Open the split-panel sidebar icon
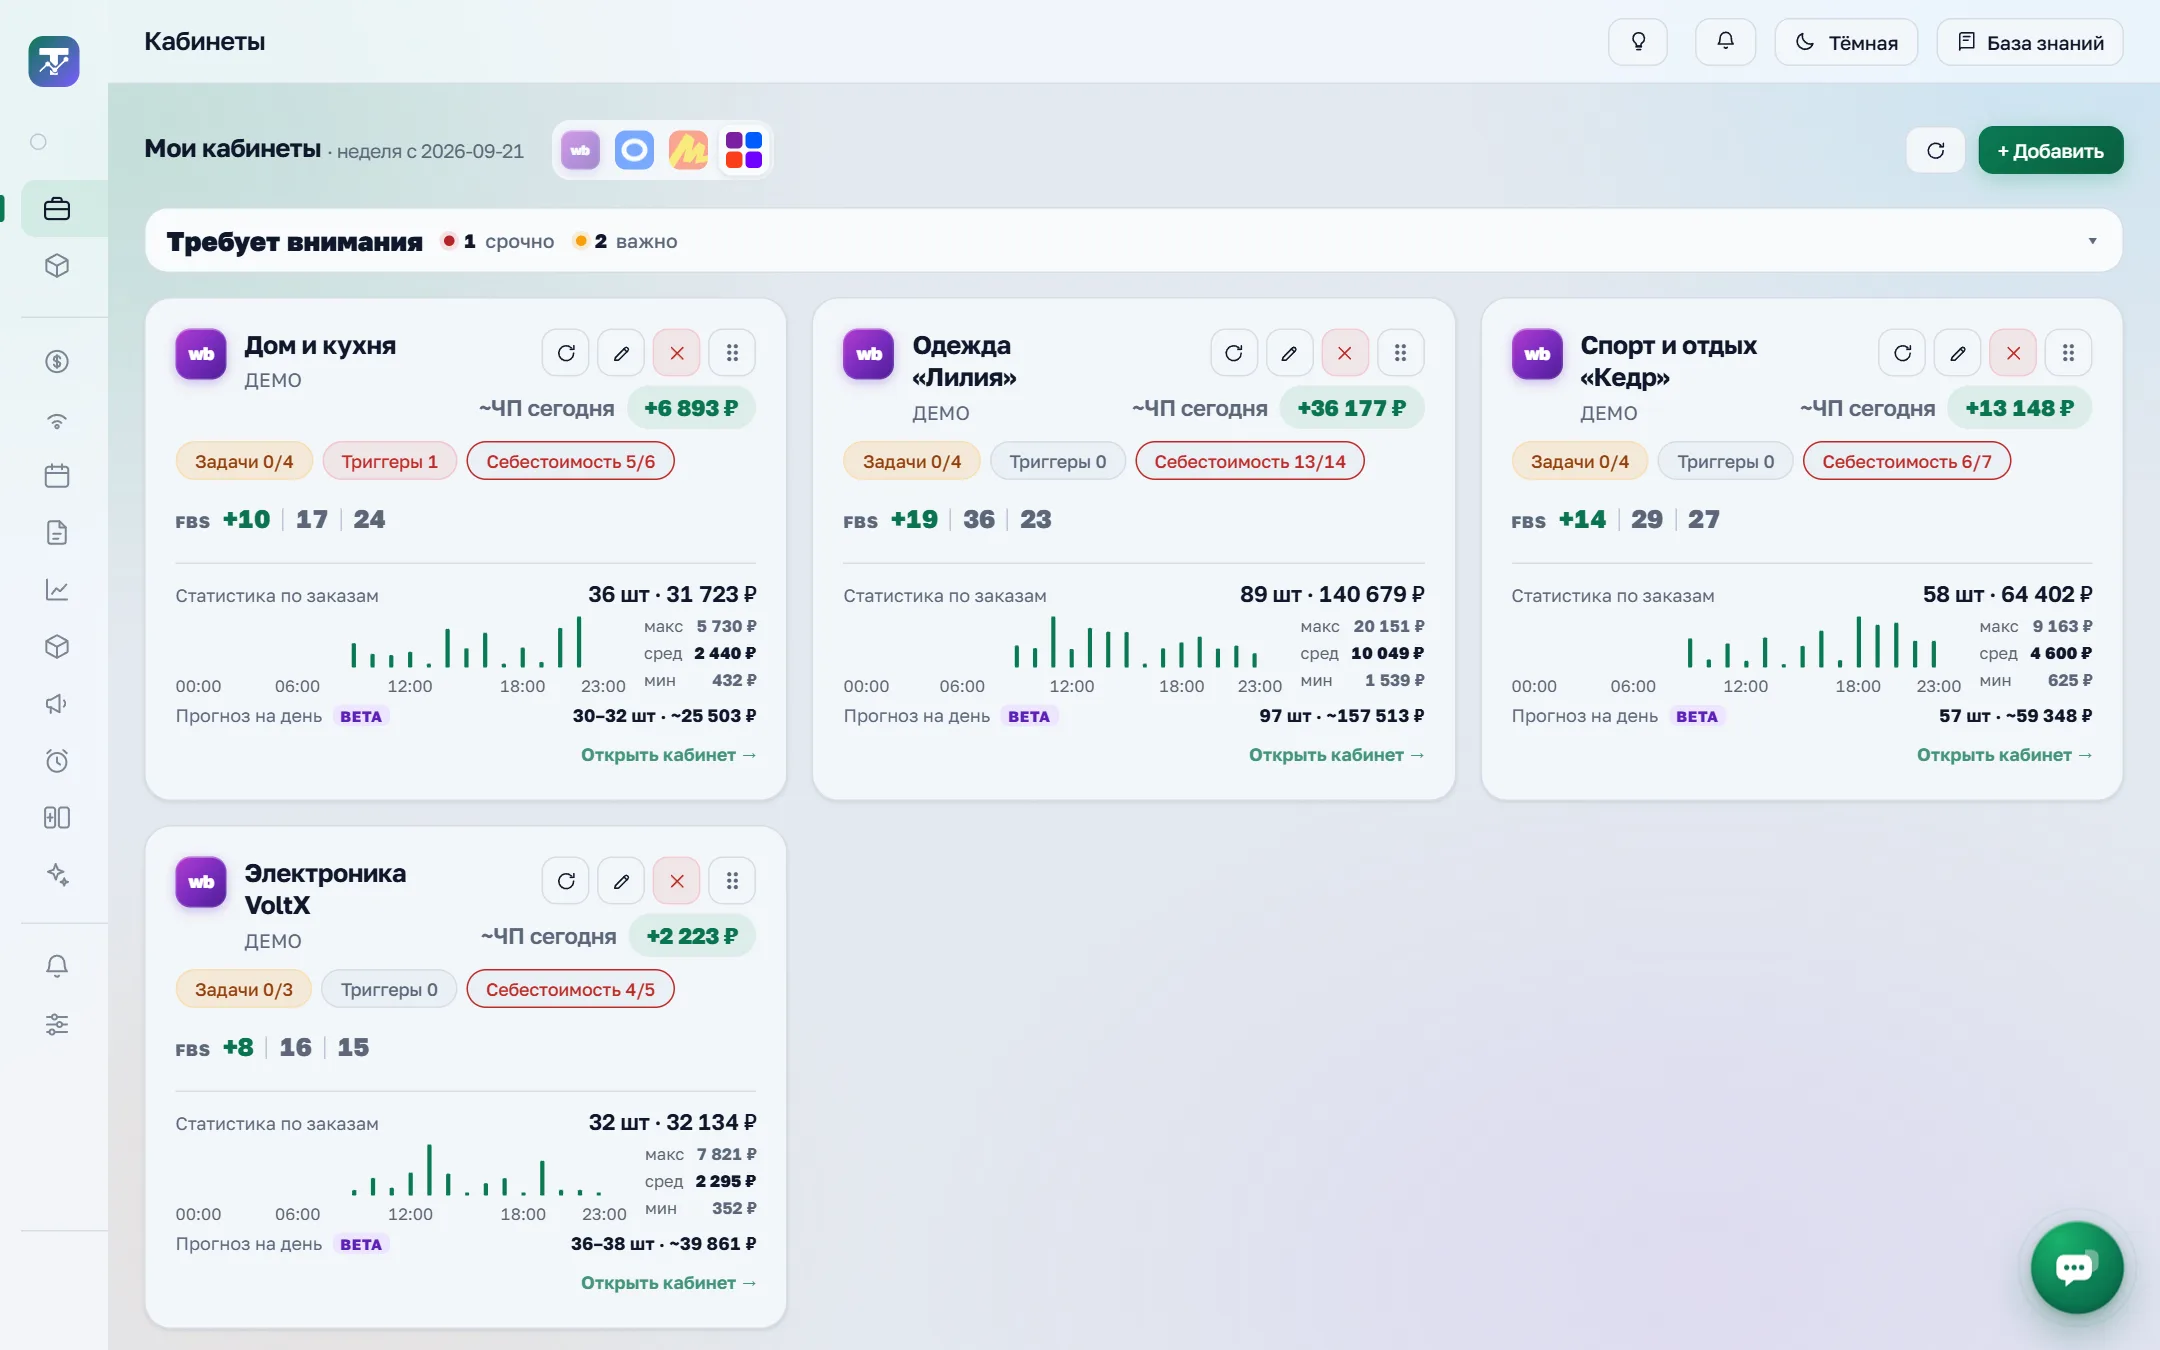Viewport: 2160px width, 1350px height. (57, 818)
